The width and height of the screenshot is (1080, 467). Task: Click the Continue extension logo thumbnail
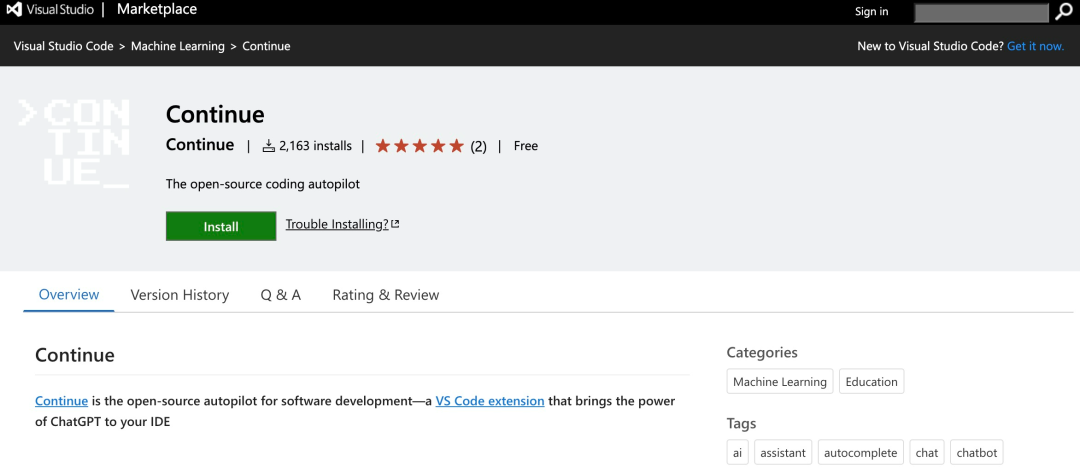pos(74,143)
